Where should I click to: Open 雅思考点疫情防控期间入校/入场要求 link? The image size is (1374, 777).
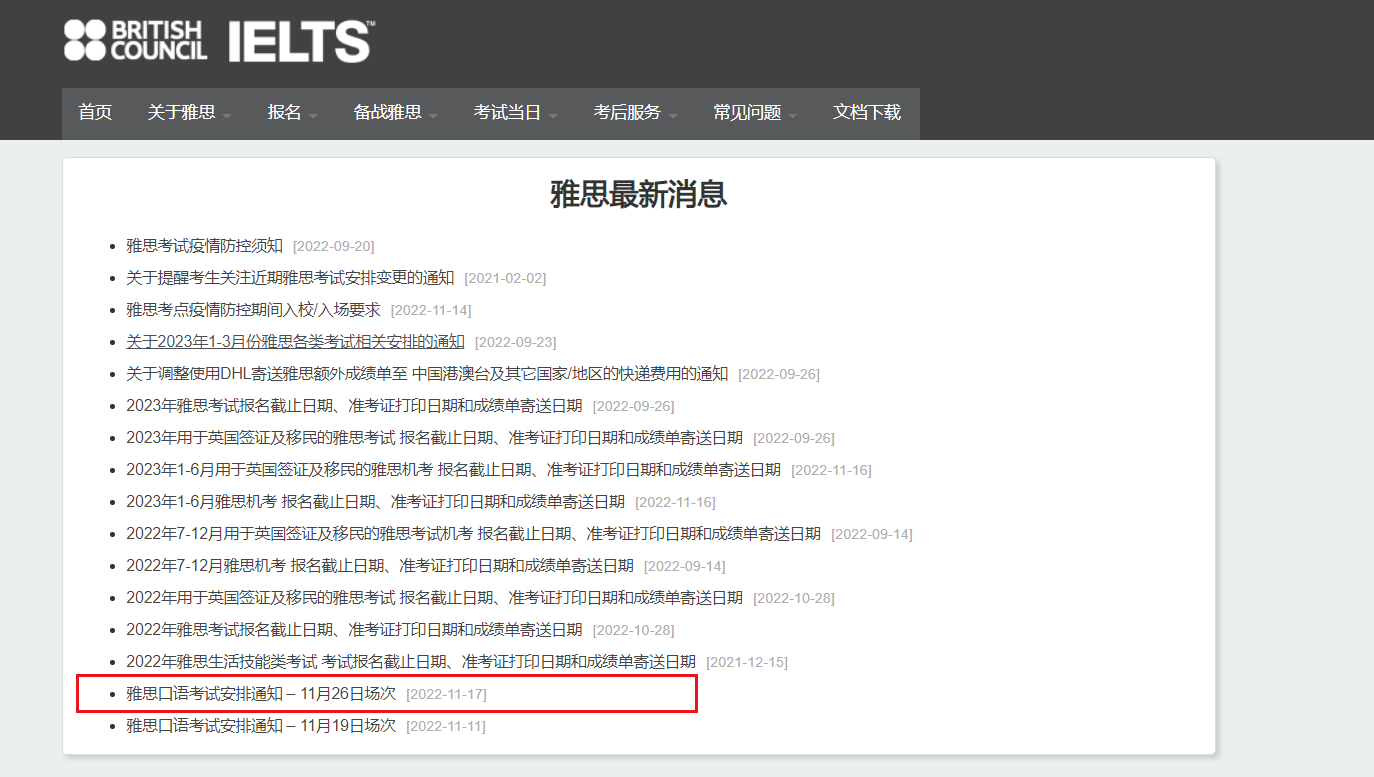point(253,310)
